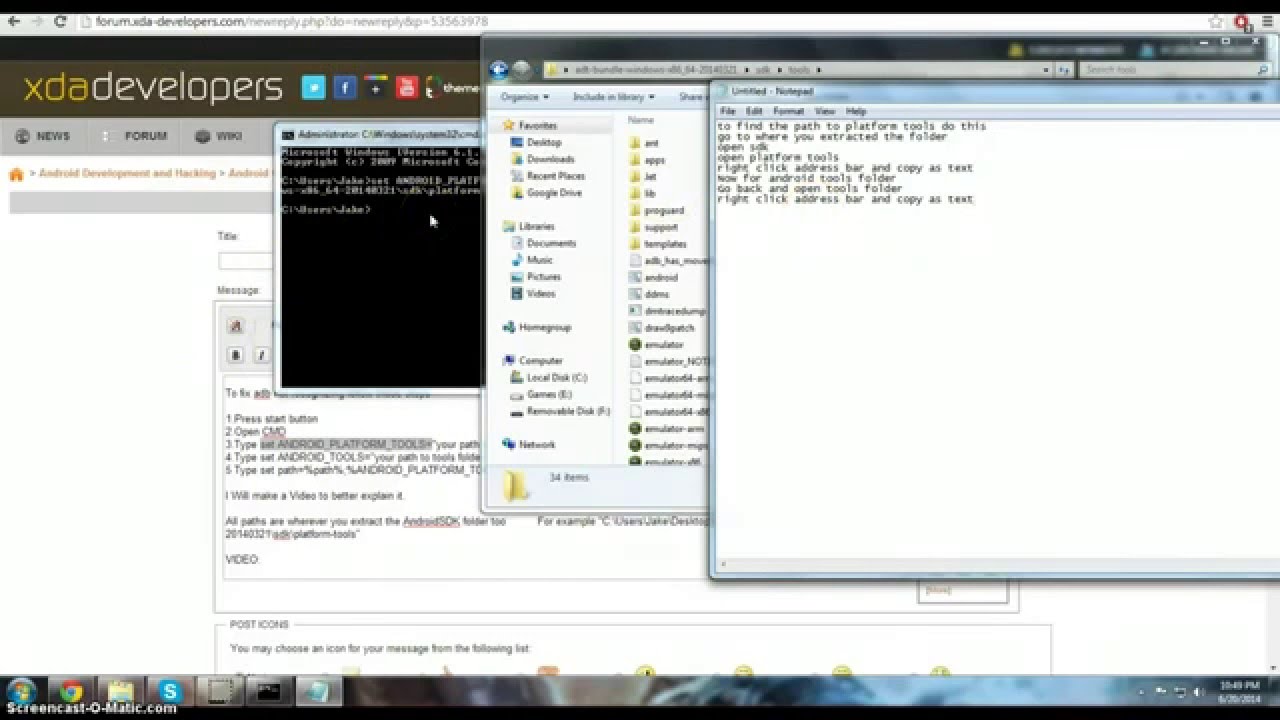Open the Notepad Help menu

[855, 111]
